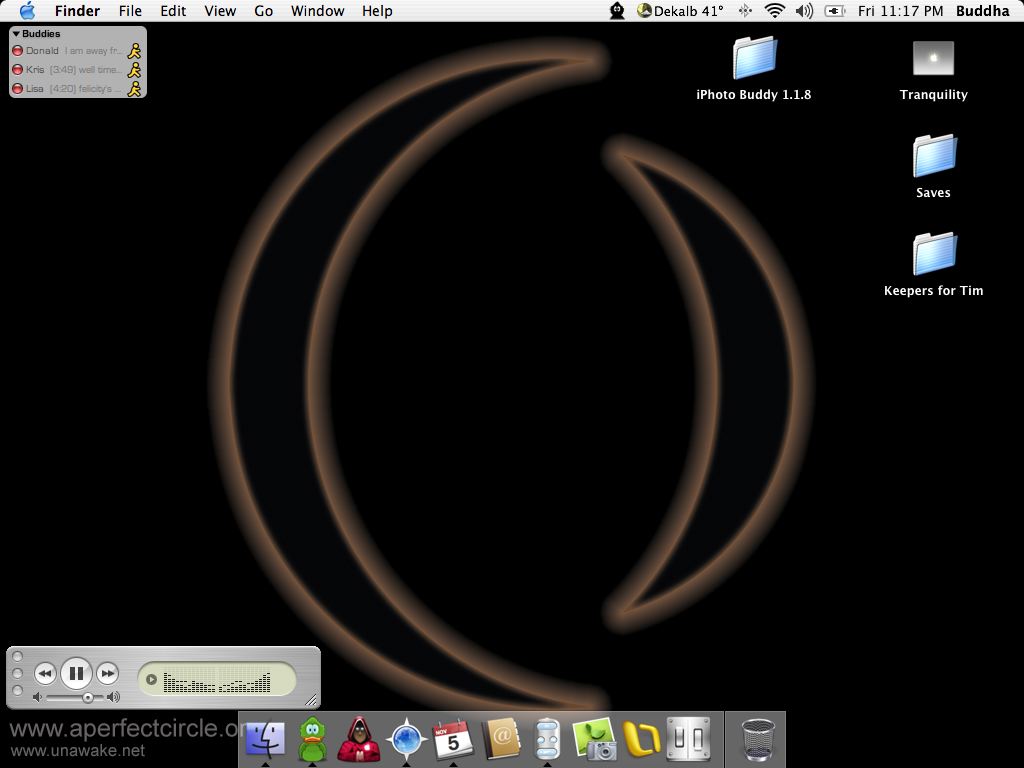Screen dimensions: 1024x768
Task: Click red away status dot next to Lisa
Action: (x=18, y=89)
